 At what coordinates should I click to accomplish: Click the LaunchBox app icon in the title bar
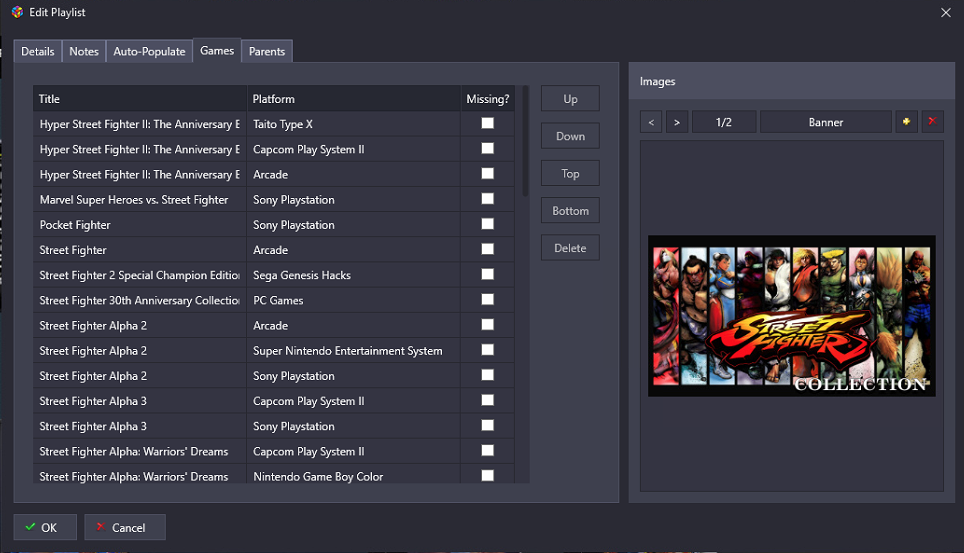(x=17, y=12)
